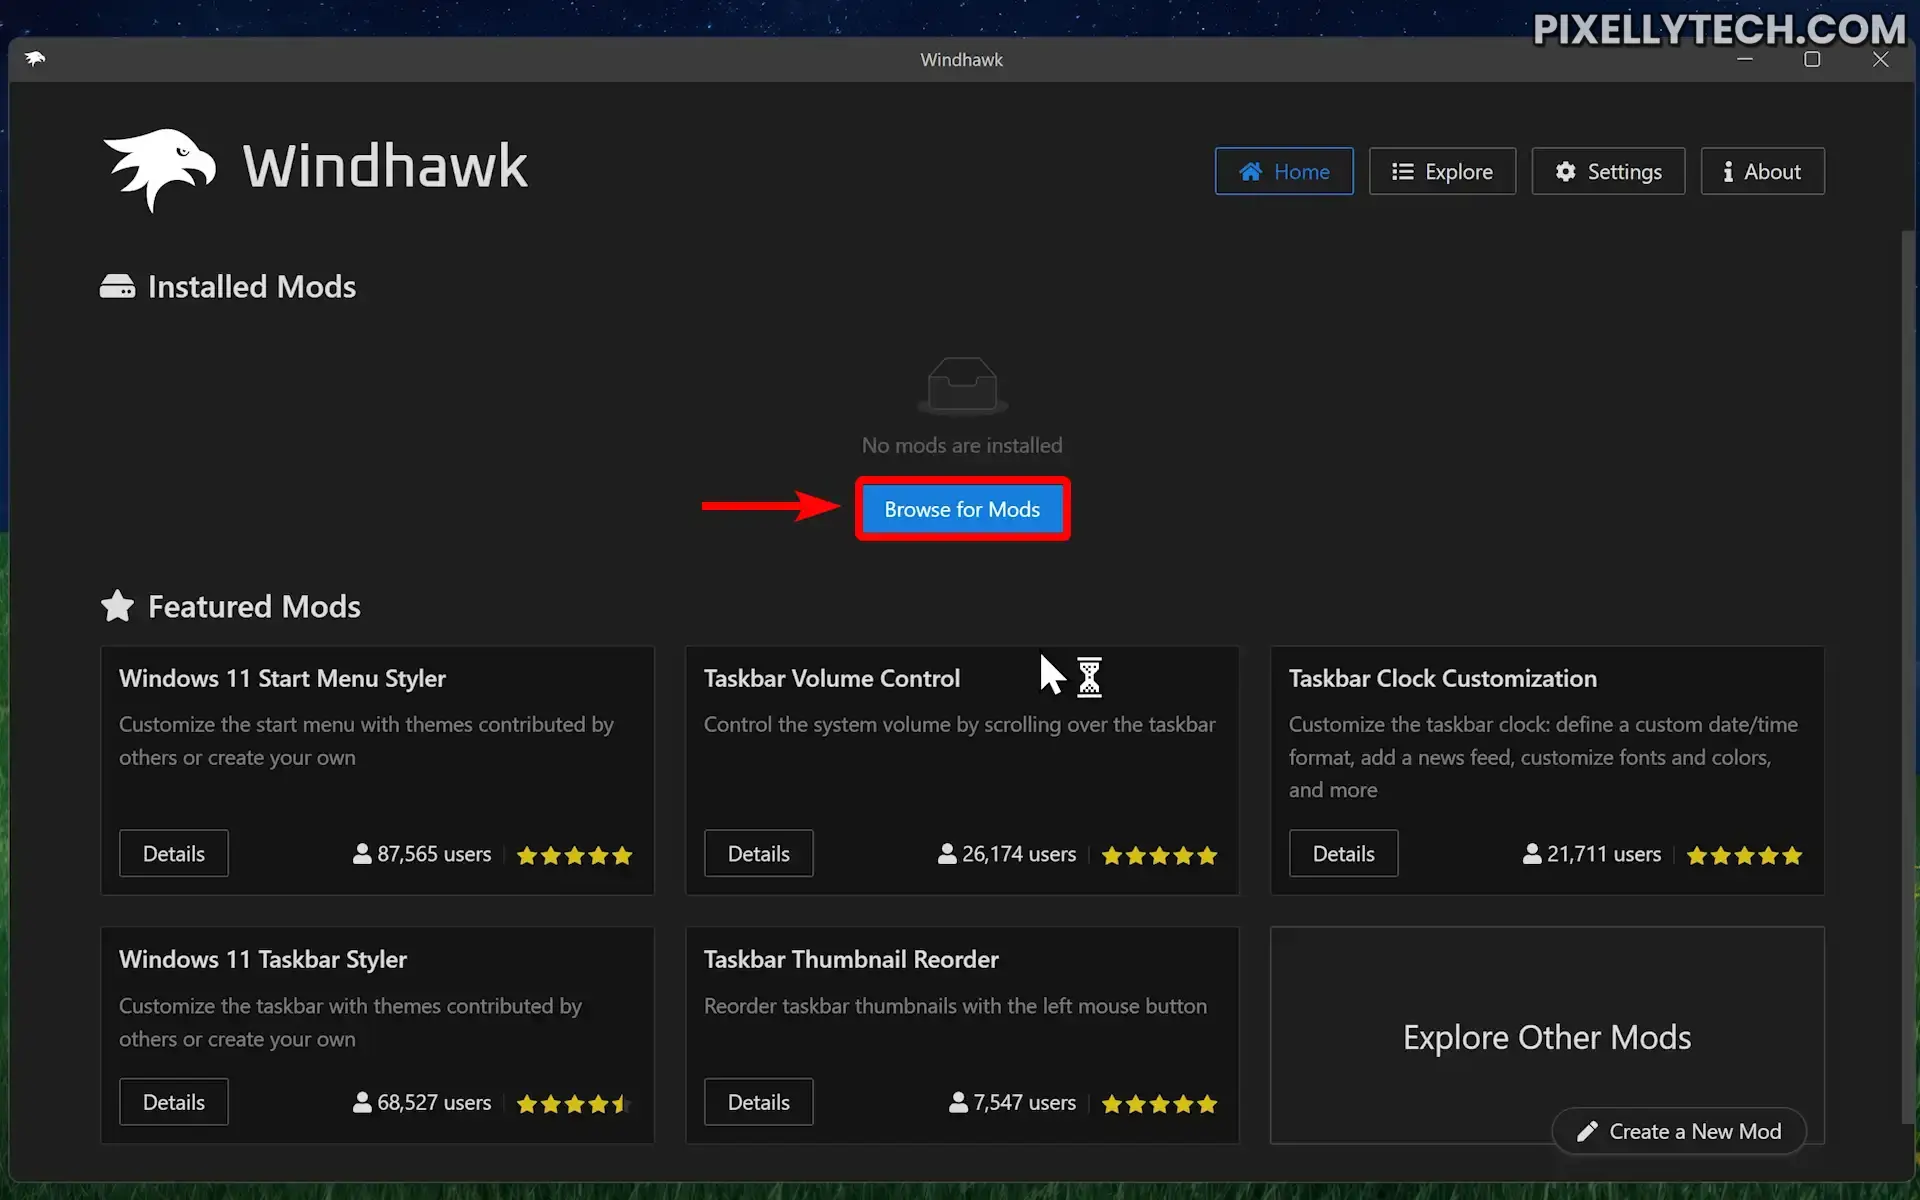
Task: Click the Taskbar Volume Control title
Action: (x=831, y=678)
